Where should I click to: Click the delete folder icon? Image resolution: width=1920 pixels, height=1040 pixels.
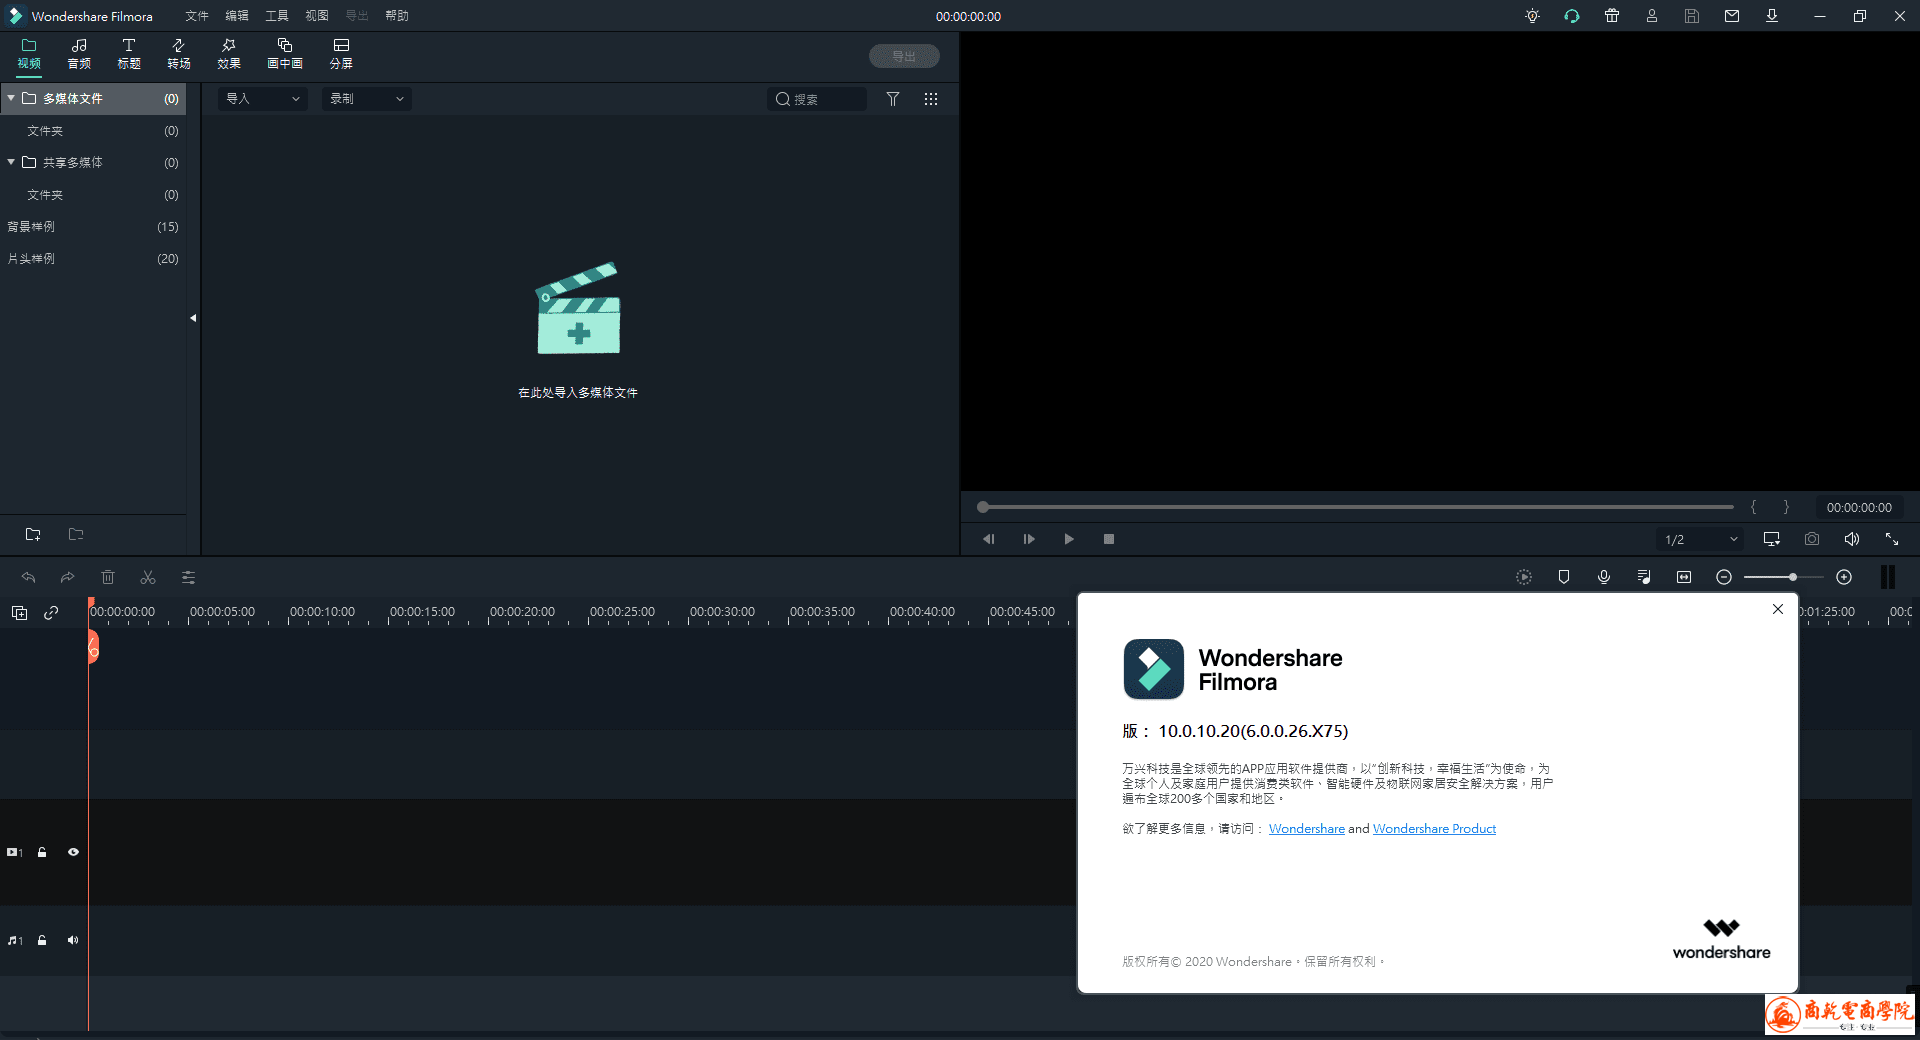[x=76, y=534]
